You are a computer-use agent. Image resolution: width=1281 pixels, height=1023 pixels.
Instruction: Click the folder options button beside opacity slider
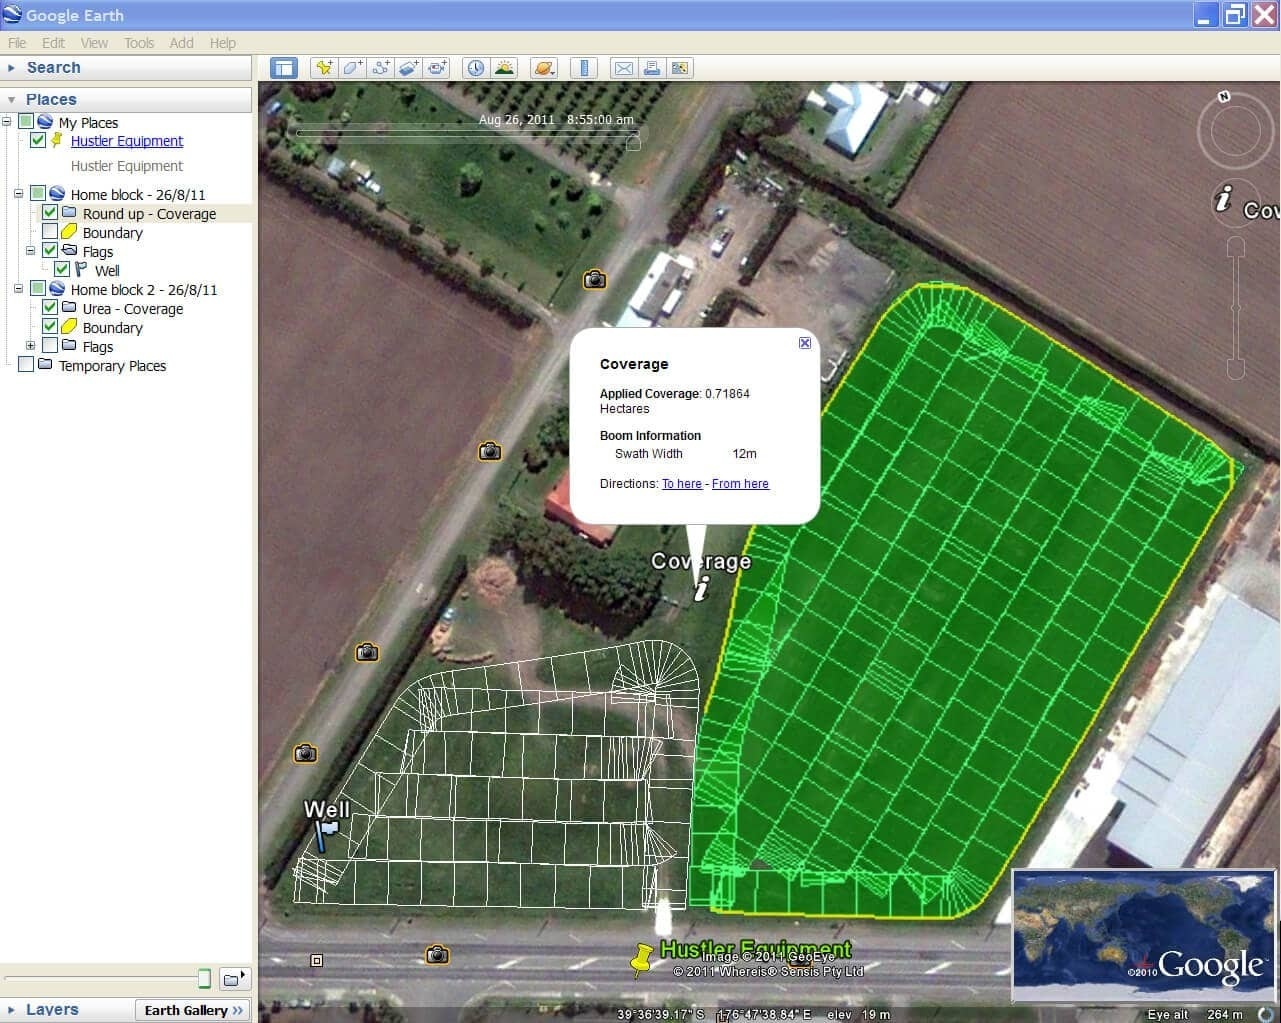coord(235,978)
